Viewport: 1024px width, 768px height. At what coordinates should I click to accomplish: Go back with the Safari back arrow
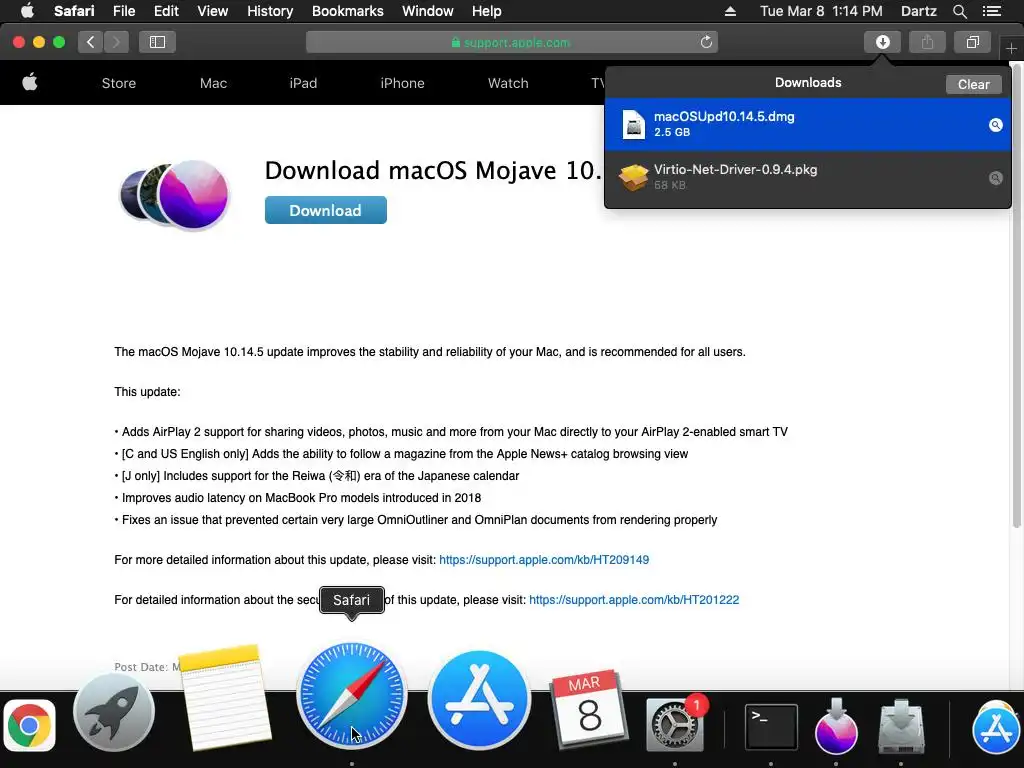(90, 42)
